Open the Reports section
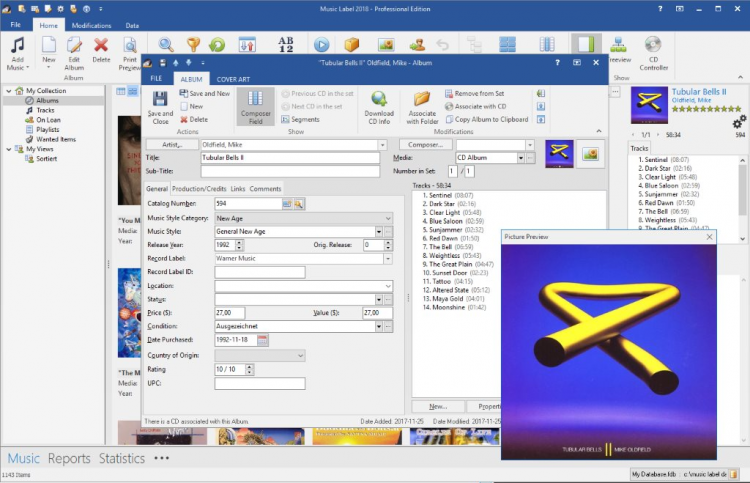 click(x=69, y=458)
